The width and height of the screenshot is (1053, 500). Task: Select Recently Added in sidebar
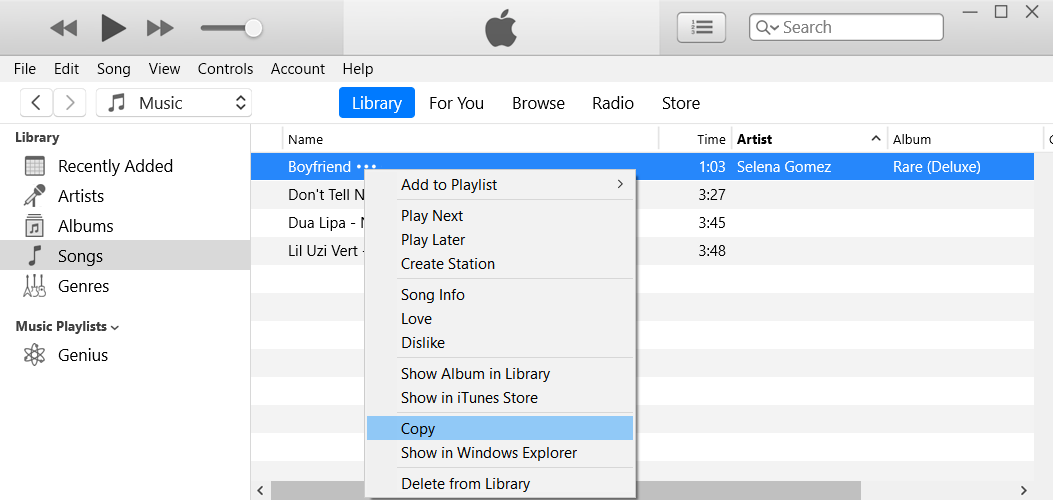click(x=125, y=166)
